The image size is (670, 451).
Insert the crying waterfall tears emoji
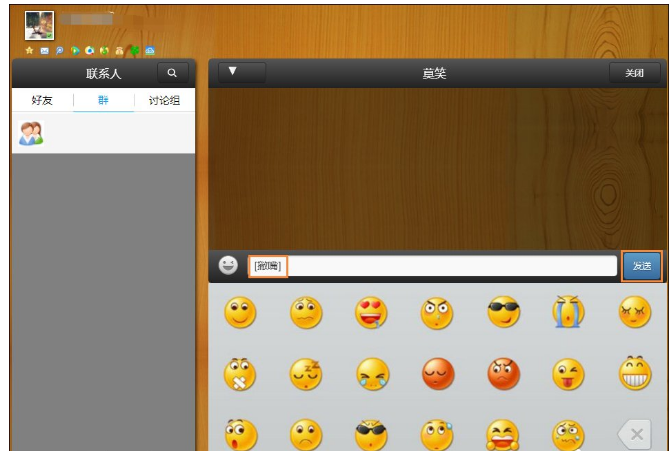[568, 312]
